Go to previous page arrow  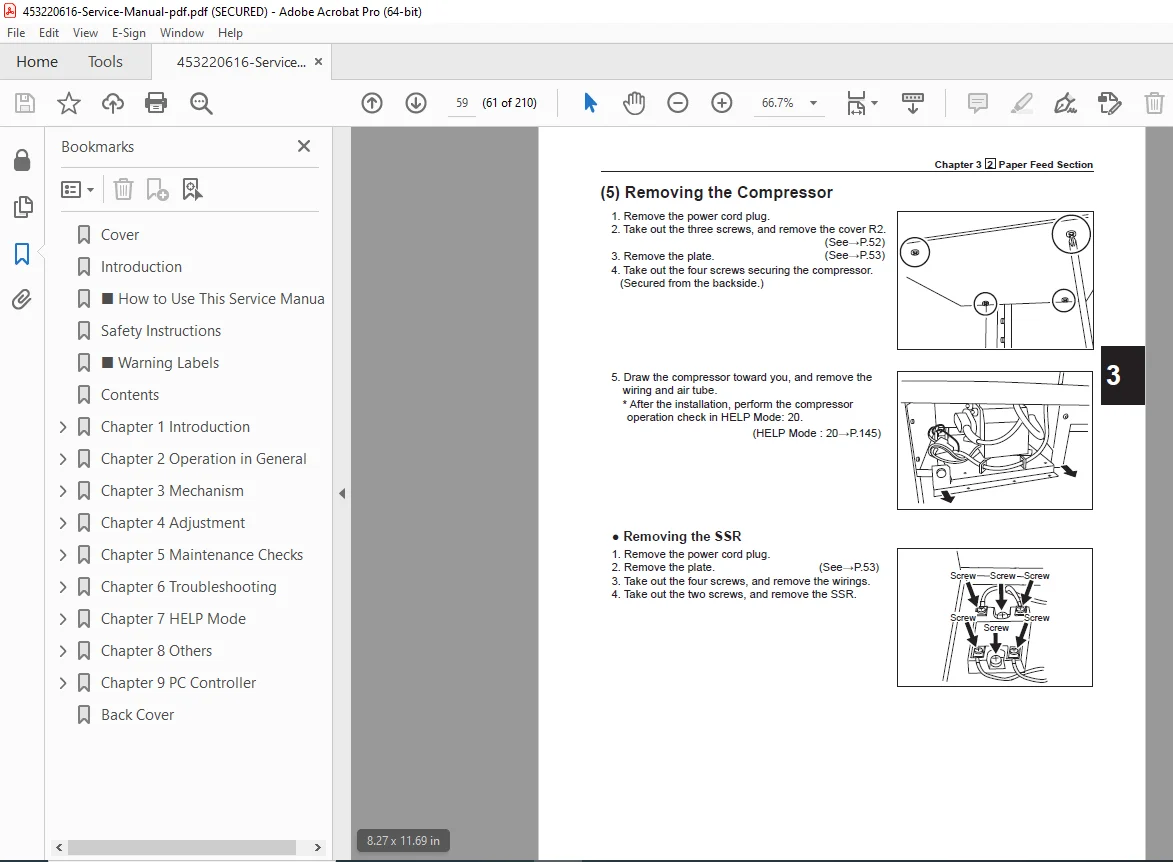point(372,103)
